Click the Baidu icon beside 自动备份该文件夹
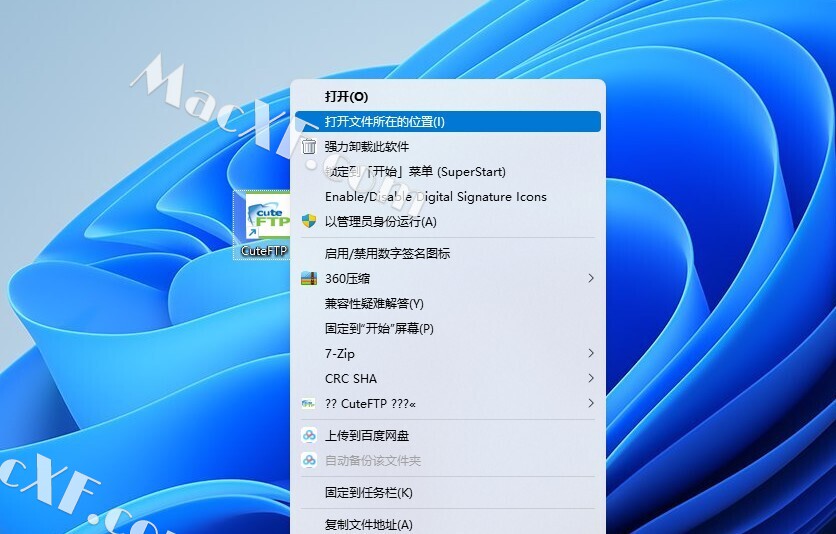836x534 pixels. click(309, 460)
